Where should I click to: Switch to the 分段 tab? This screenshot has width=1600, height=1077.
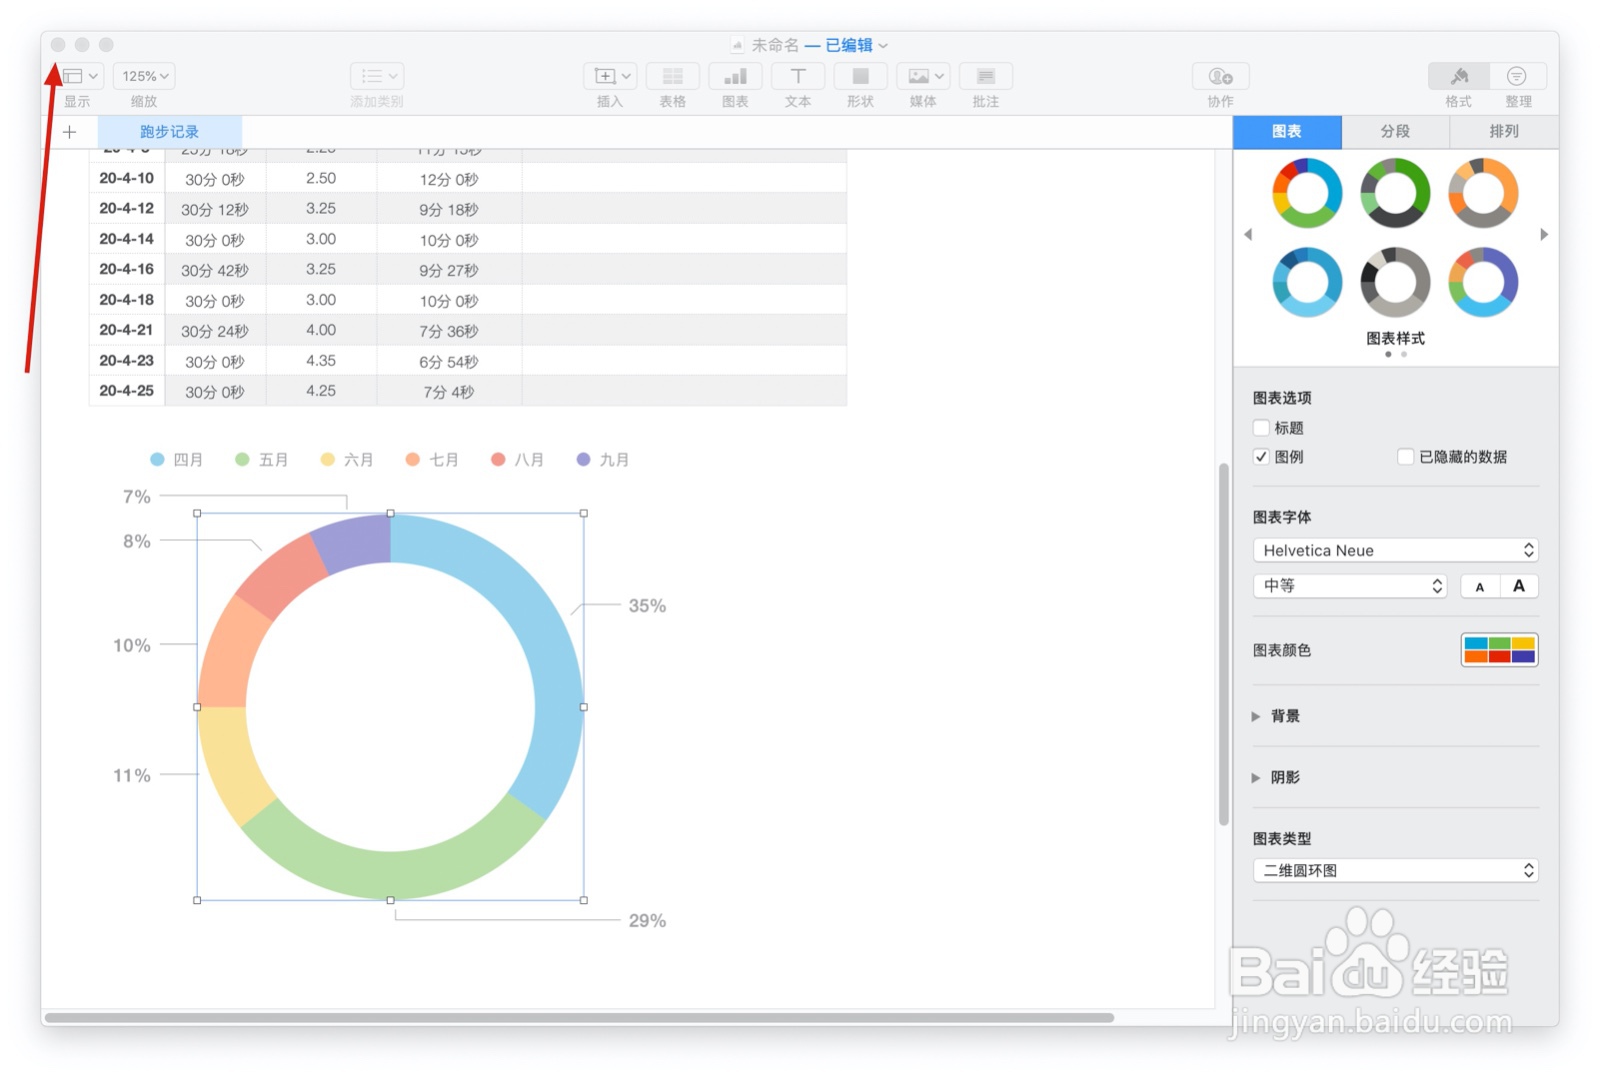pyautogui.click(x=1394, y=131)
